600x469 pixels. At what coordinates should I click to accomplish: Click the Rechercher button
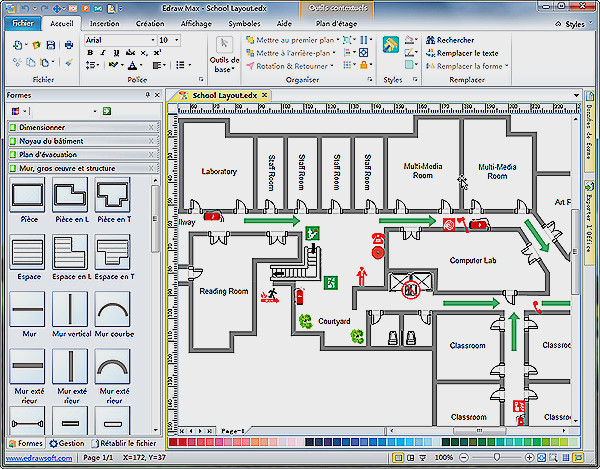450,40
